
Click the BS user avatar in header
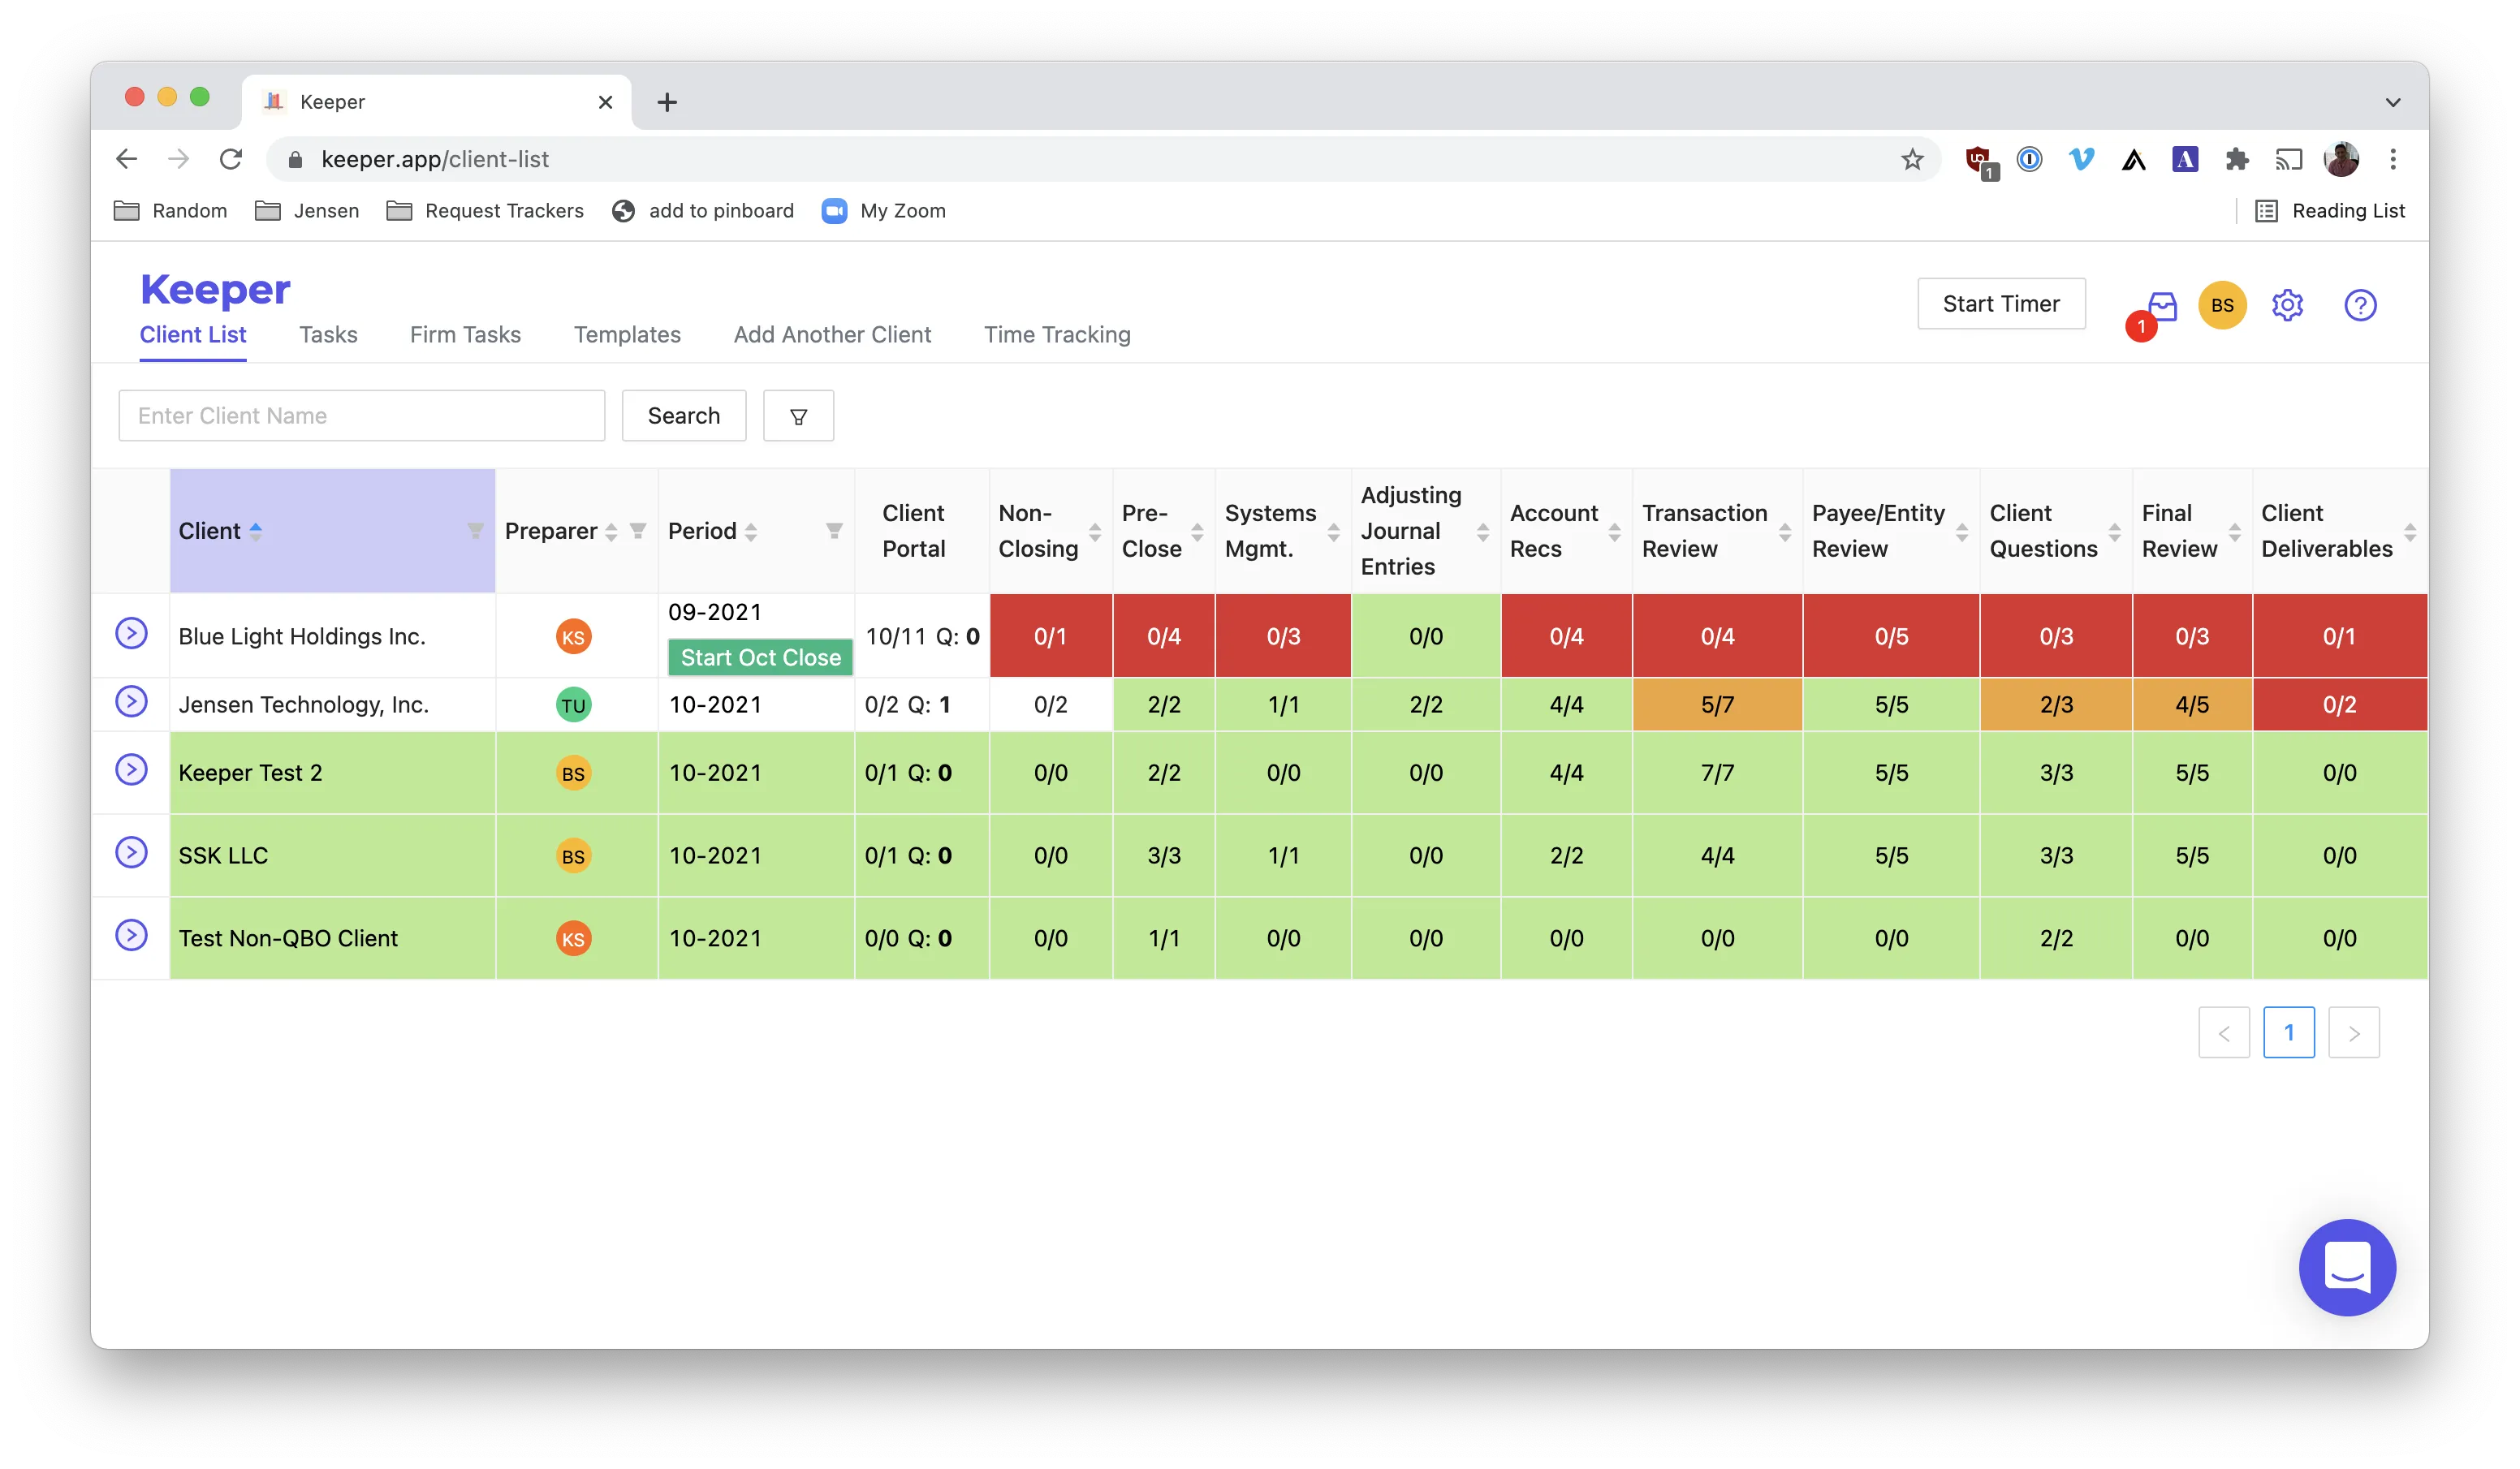point(2222,305)
